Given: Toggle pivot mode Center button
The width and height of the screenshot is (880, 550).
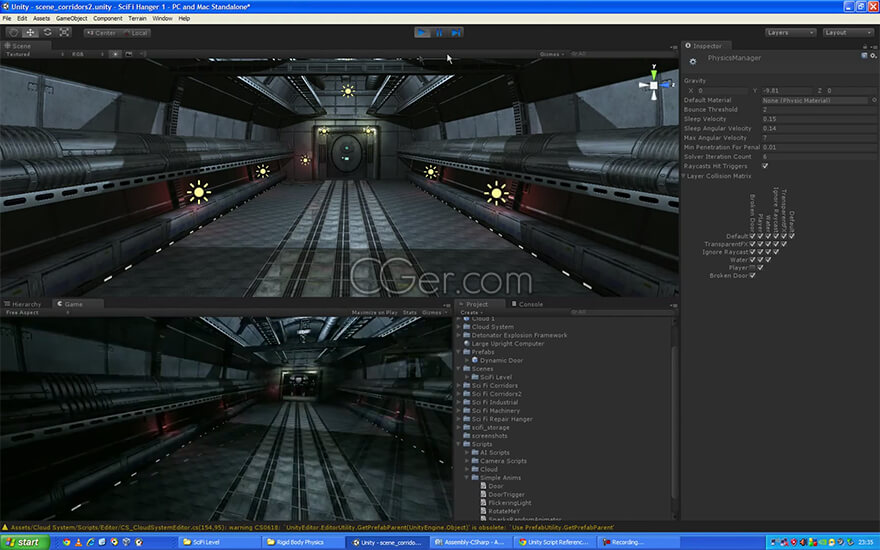Looking at the screenshot, I should click(x=101, y=33).
